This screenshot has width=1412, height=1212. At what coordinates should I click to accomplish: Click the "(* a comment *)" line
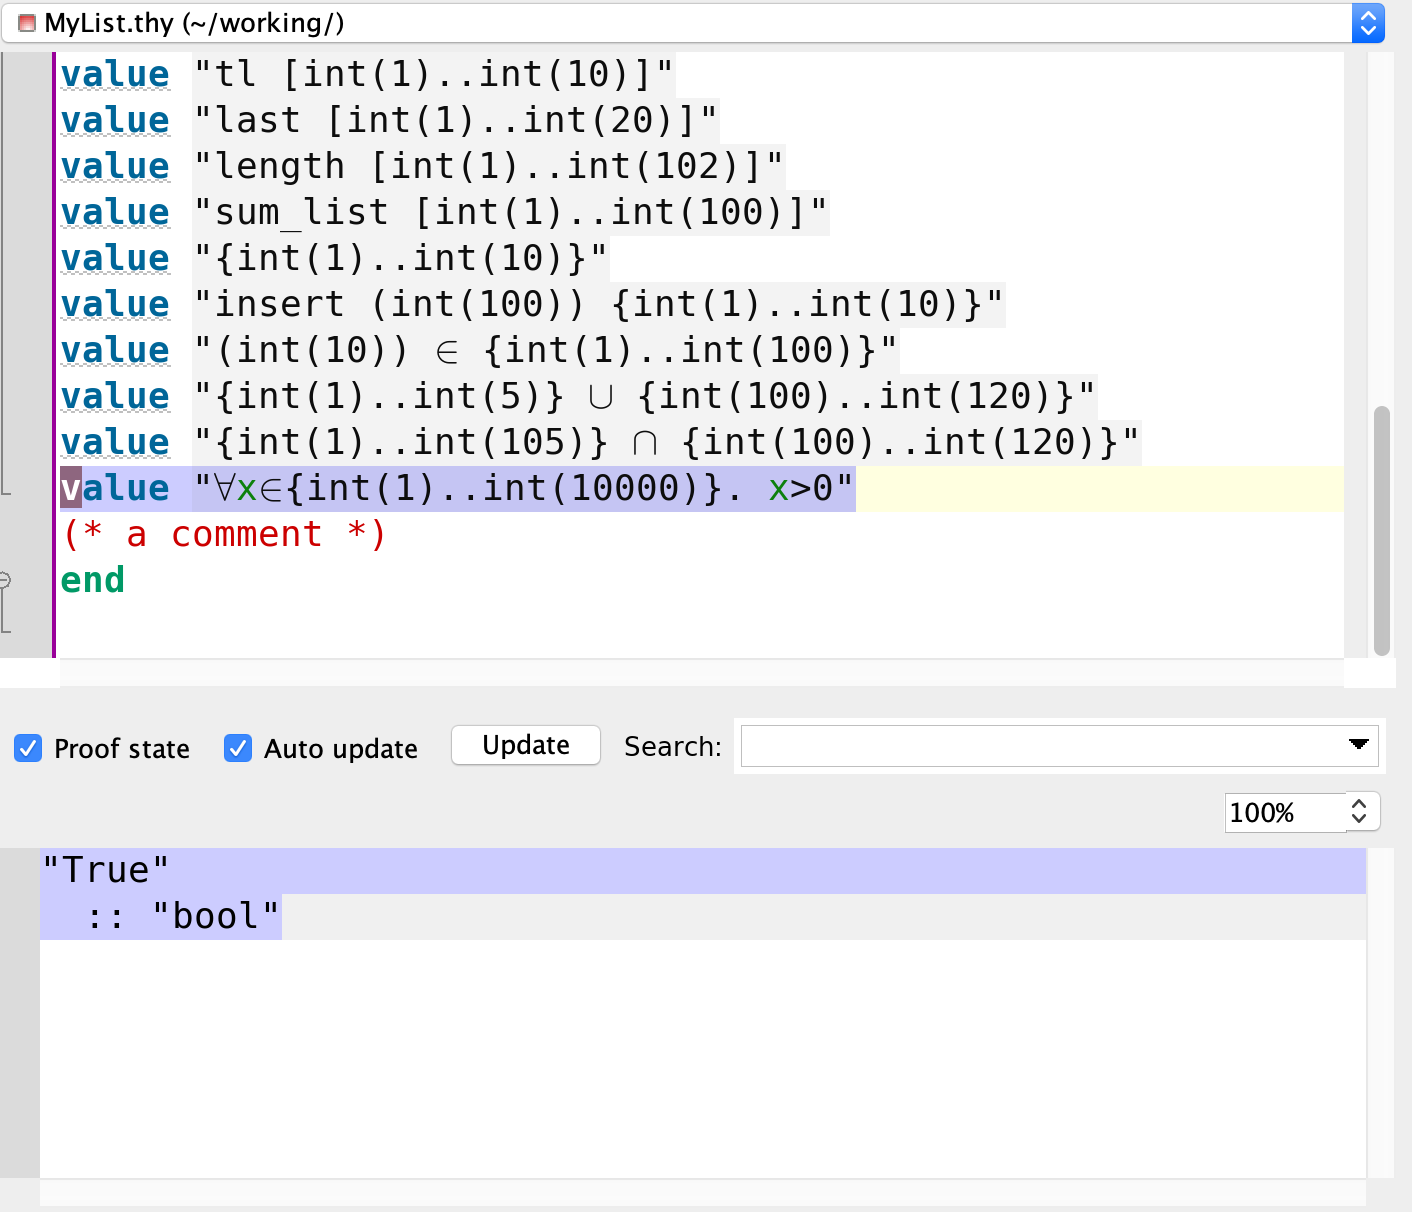tap(224, 534)
